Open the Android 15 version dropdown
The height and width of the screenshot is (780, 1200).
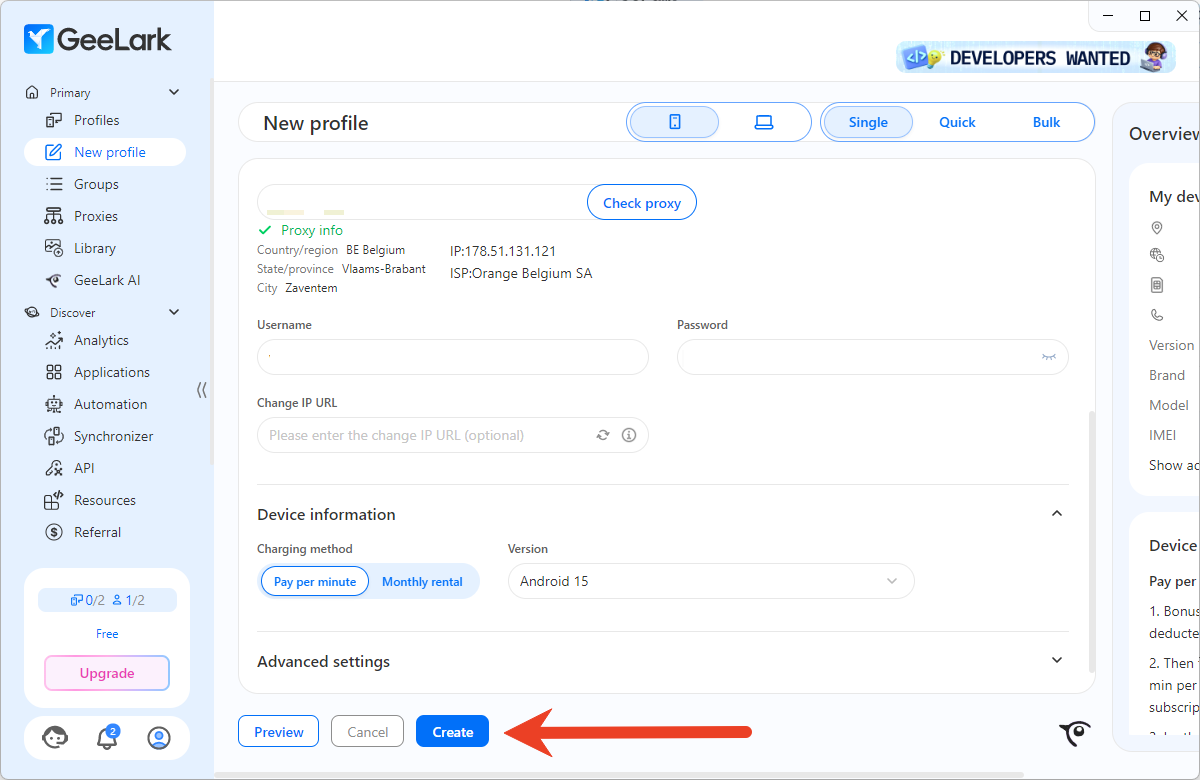710,581
